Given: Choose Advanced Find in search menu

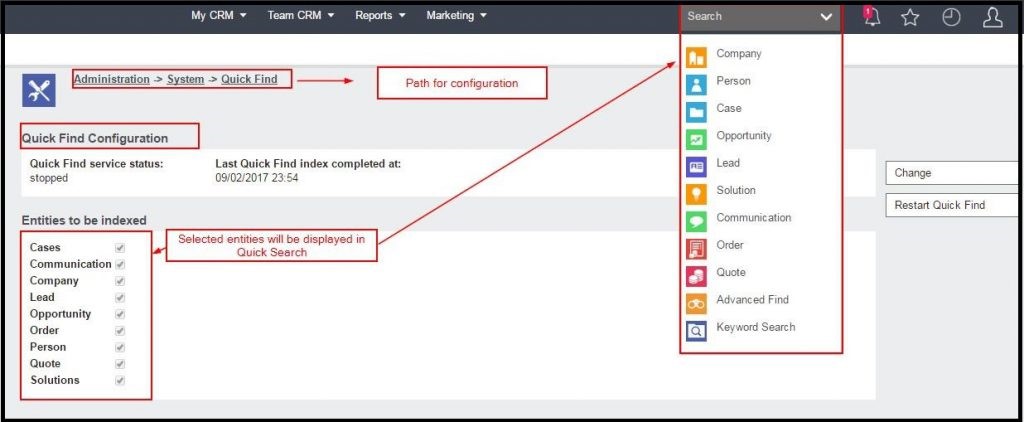Looking at the screenshot, I should tap(752, 300).
